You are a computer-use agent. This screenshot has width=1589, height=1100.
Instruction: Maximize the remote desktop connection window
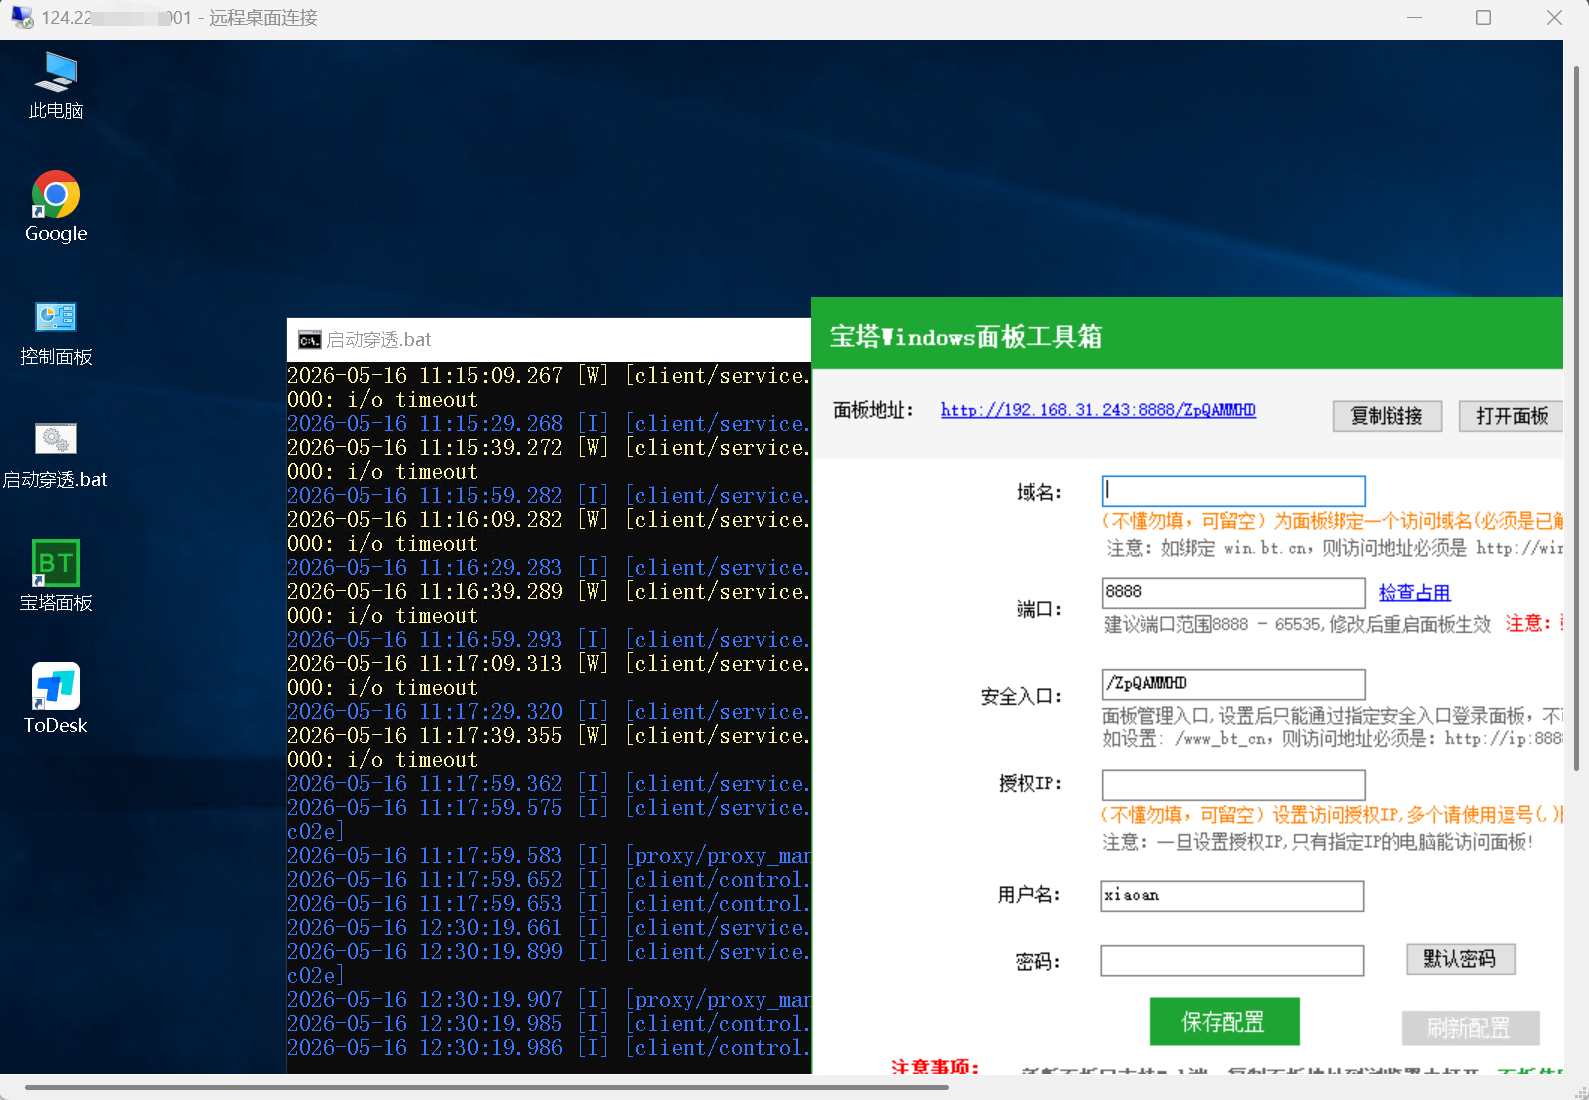(1484, 18)
